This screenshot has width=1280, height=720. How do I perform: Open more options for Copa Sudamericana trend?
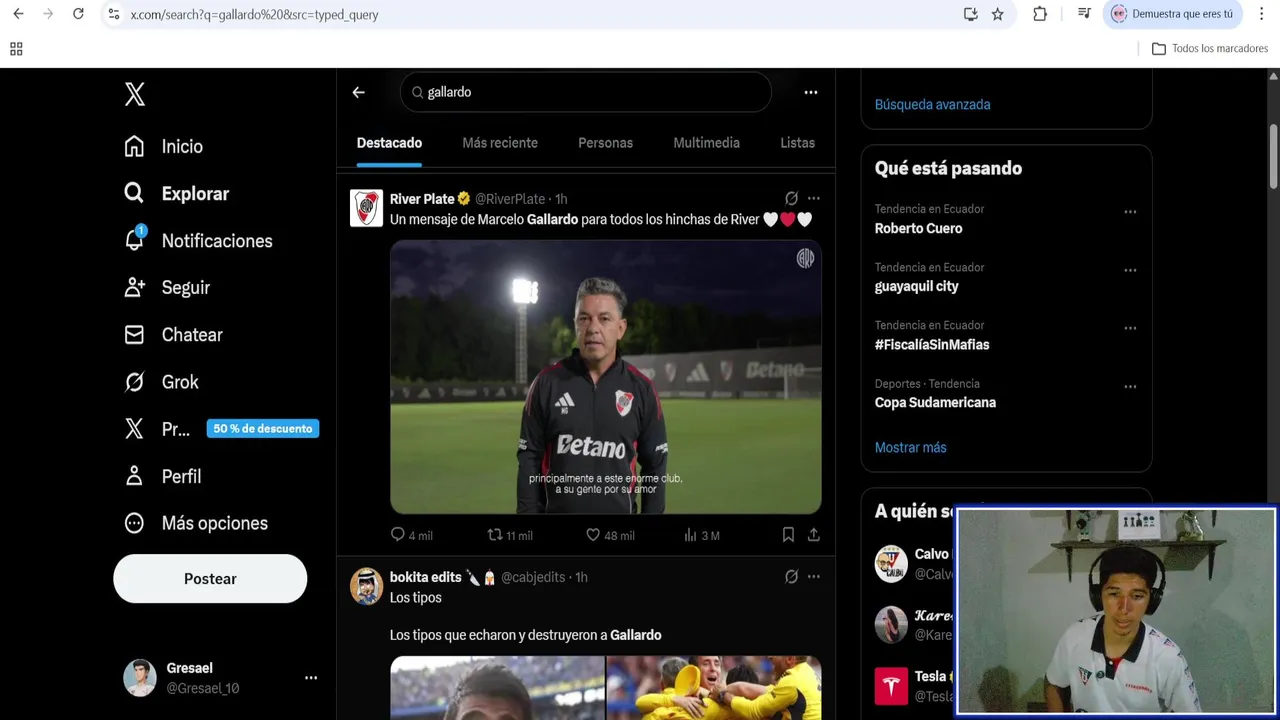tap(1130, 386)
